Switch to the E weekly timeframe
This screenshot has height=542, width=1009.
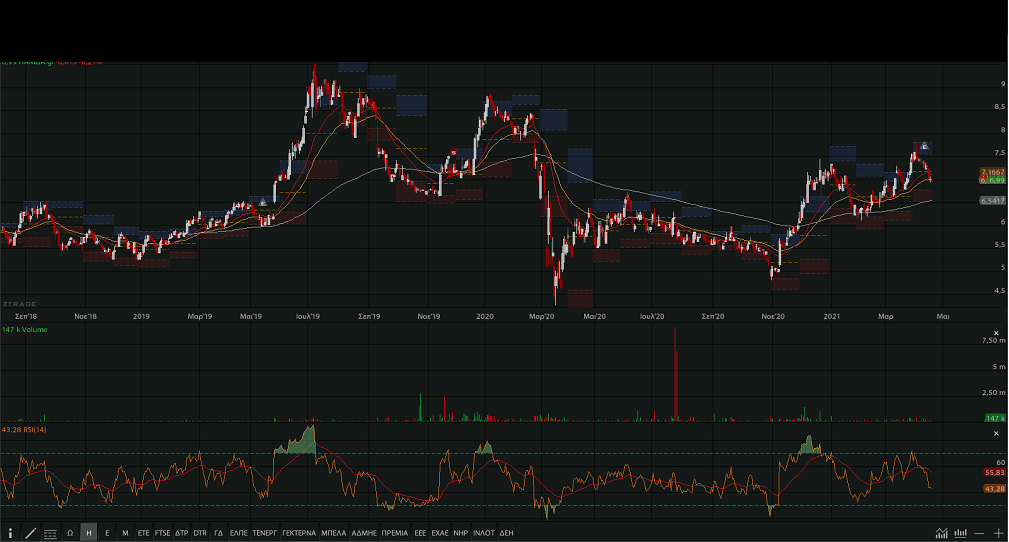click(x=107, y=533)
